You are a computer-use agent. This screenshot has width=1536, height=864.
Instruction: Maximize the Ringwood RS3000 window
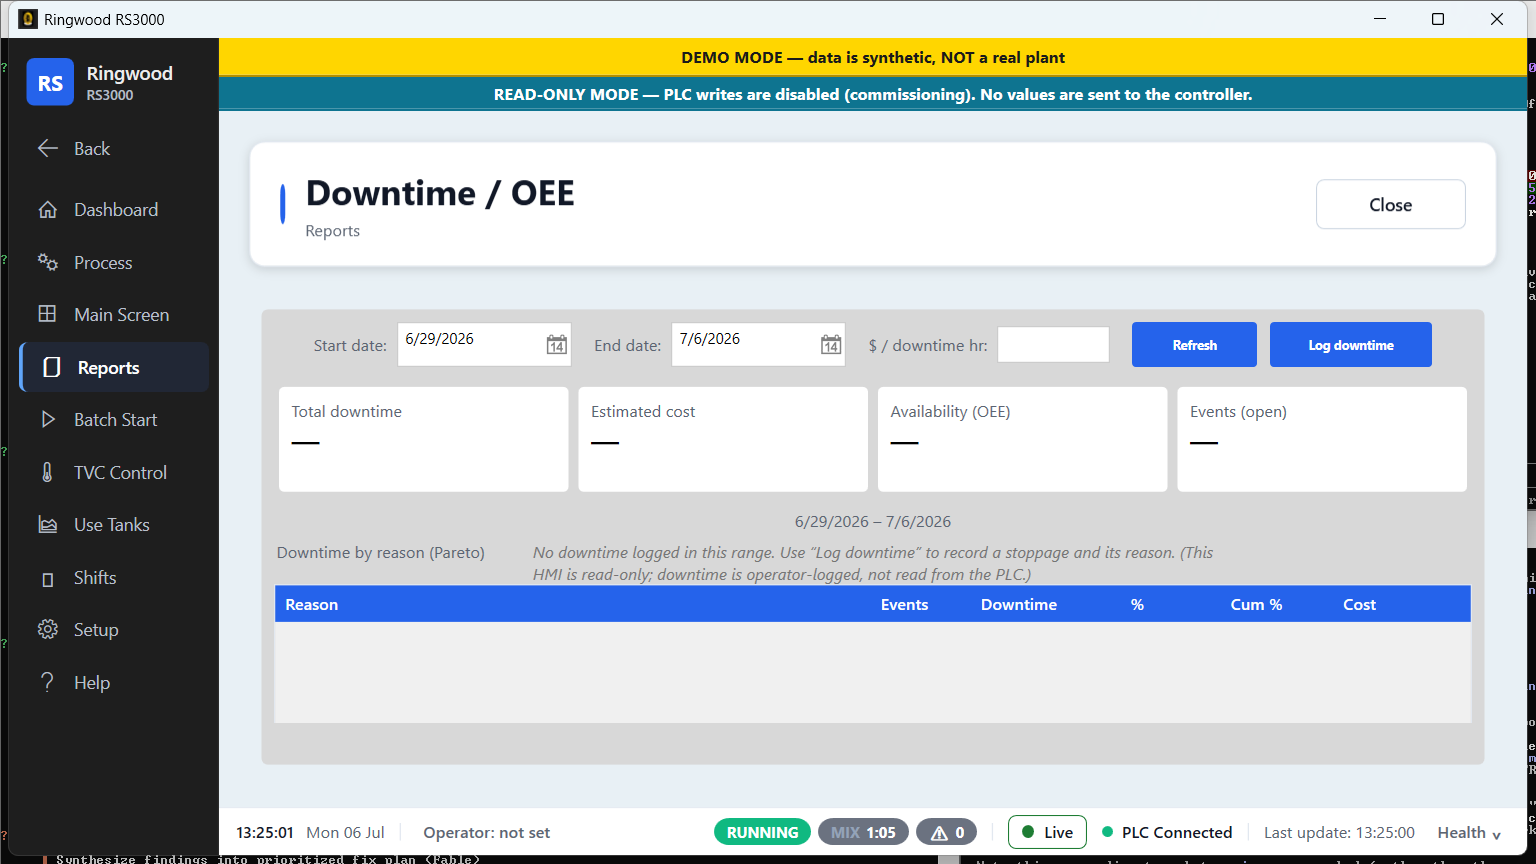pyautogui.click(x=1438, y=19)
